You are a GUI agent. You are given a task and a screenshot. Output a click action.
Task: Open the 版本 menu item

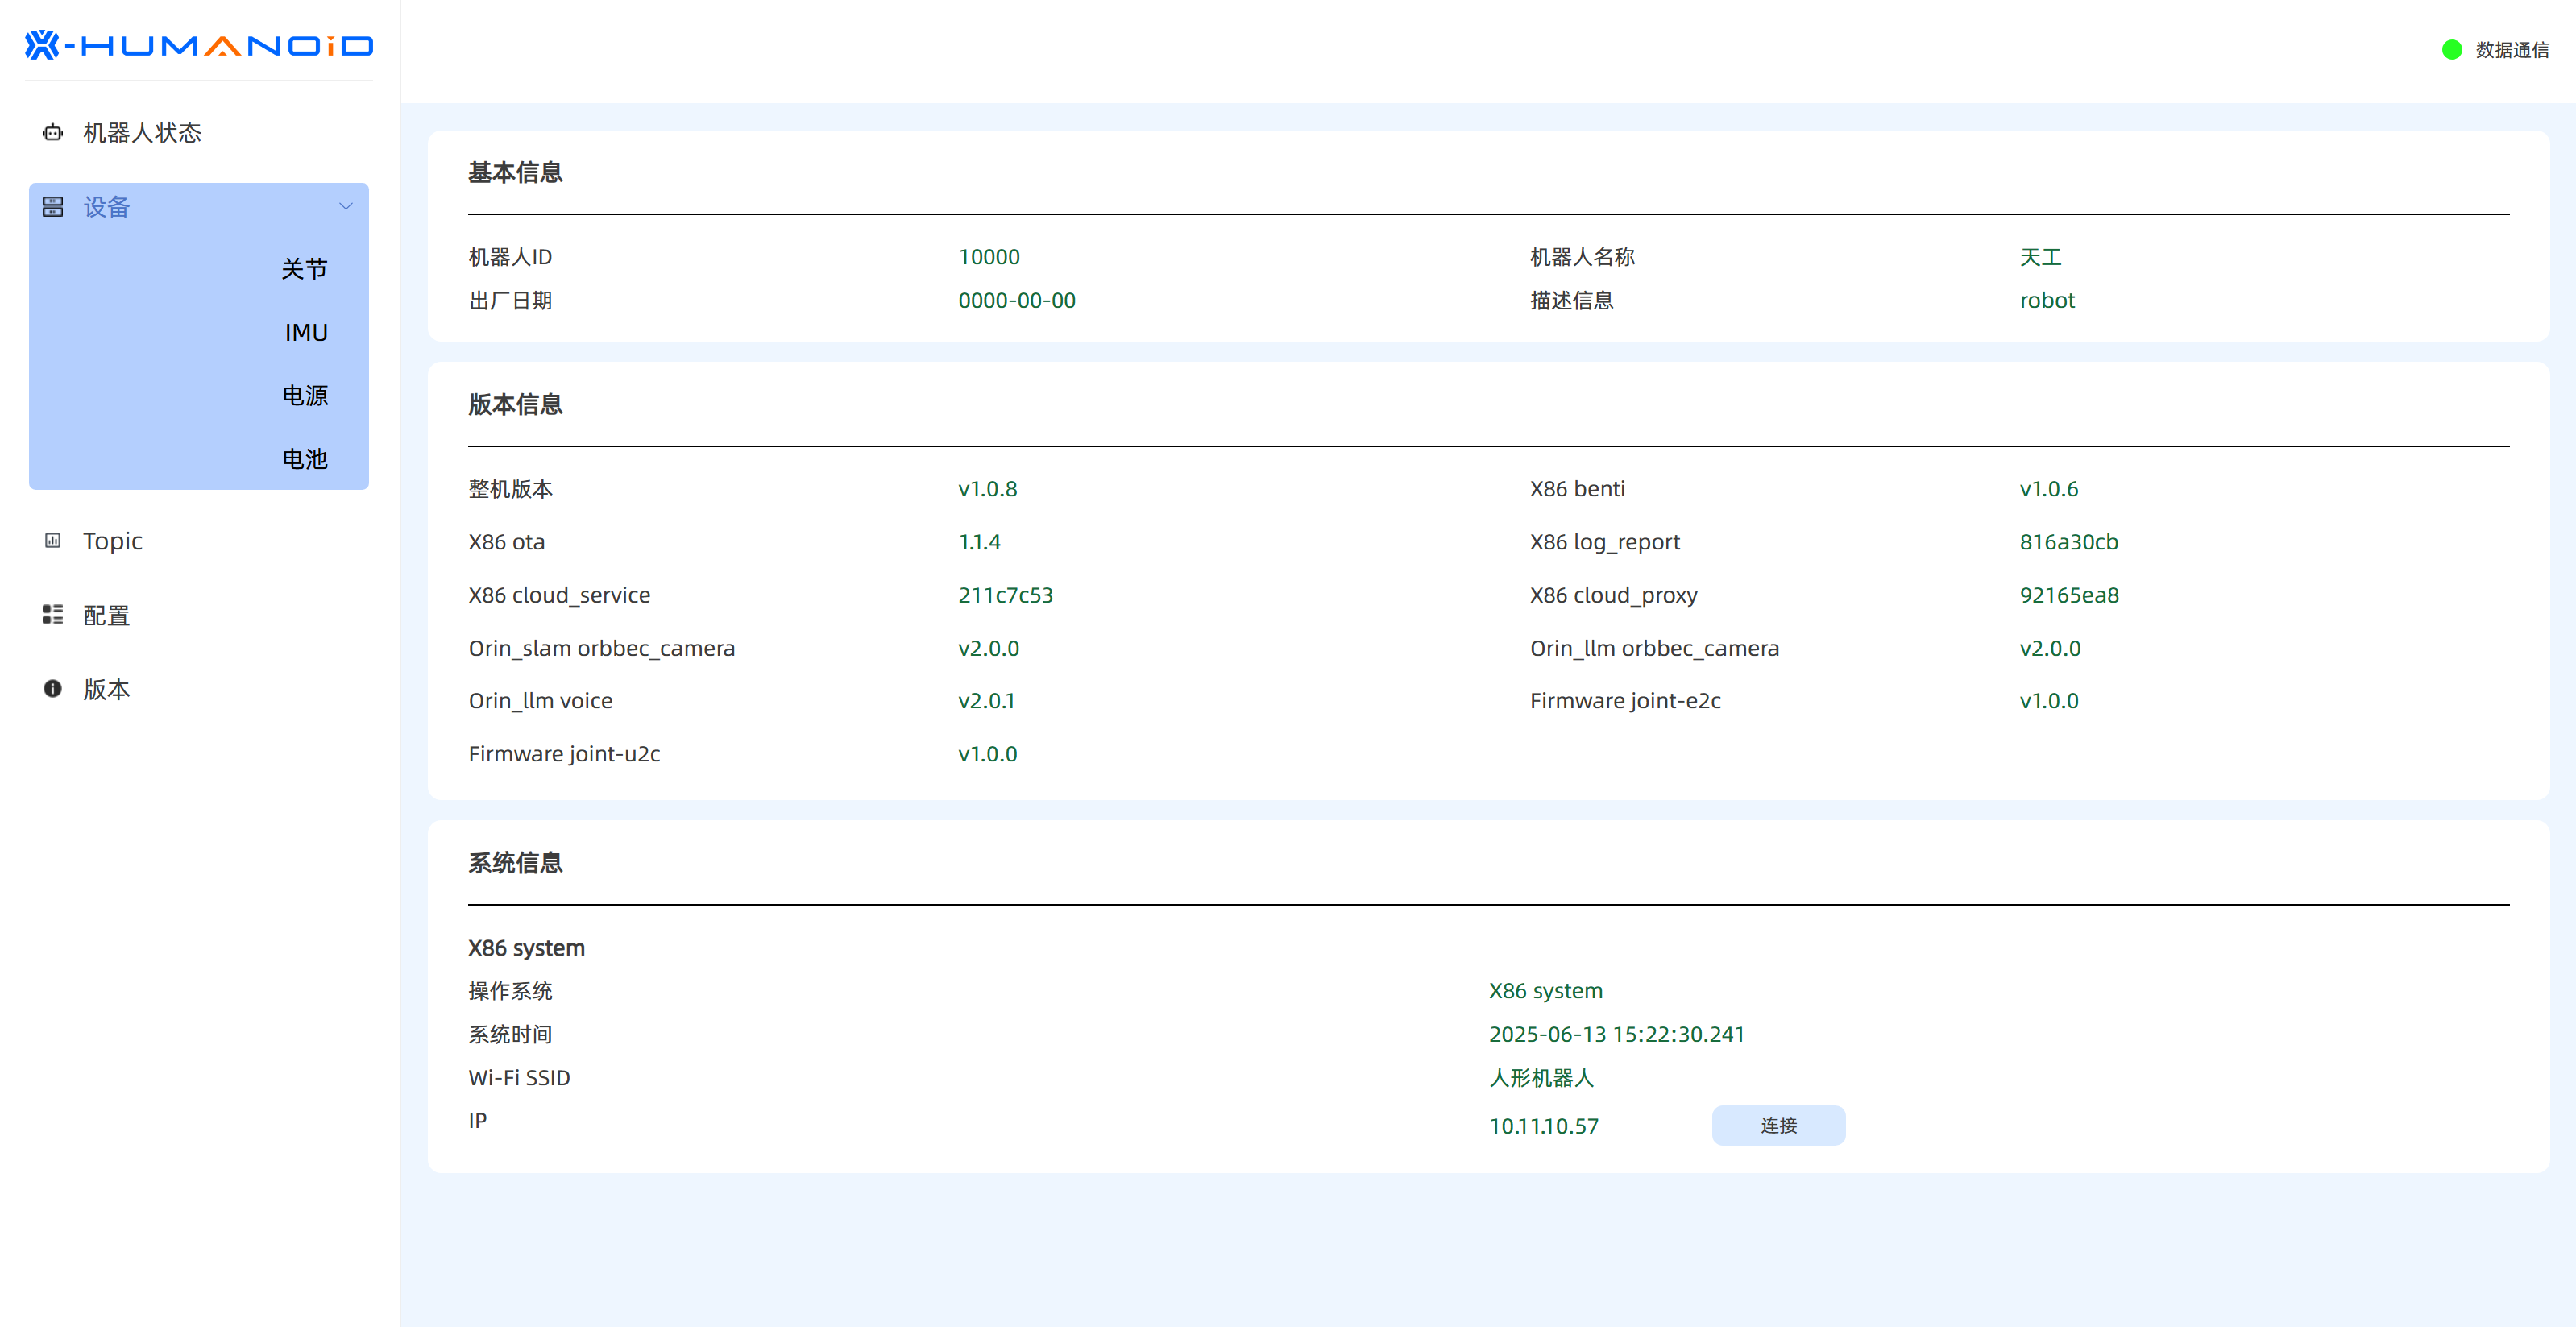[106, 689]
